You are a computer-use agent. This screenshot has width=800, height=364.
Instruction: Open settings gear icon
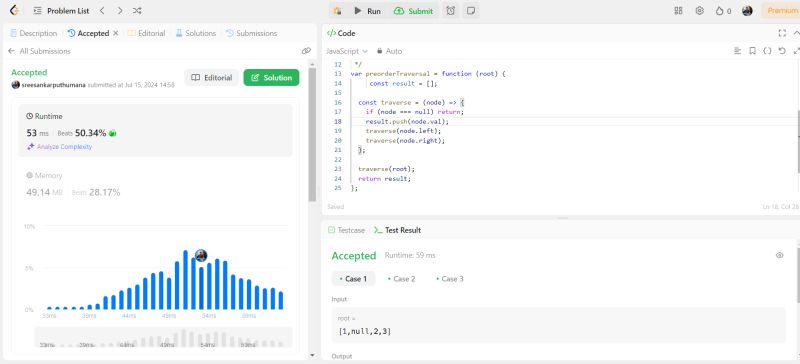coord(699,11)
